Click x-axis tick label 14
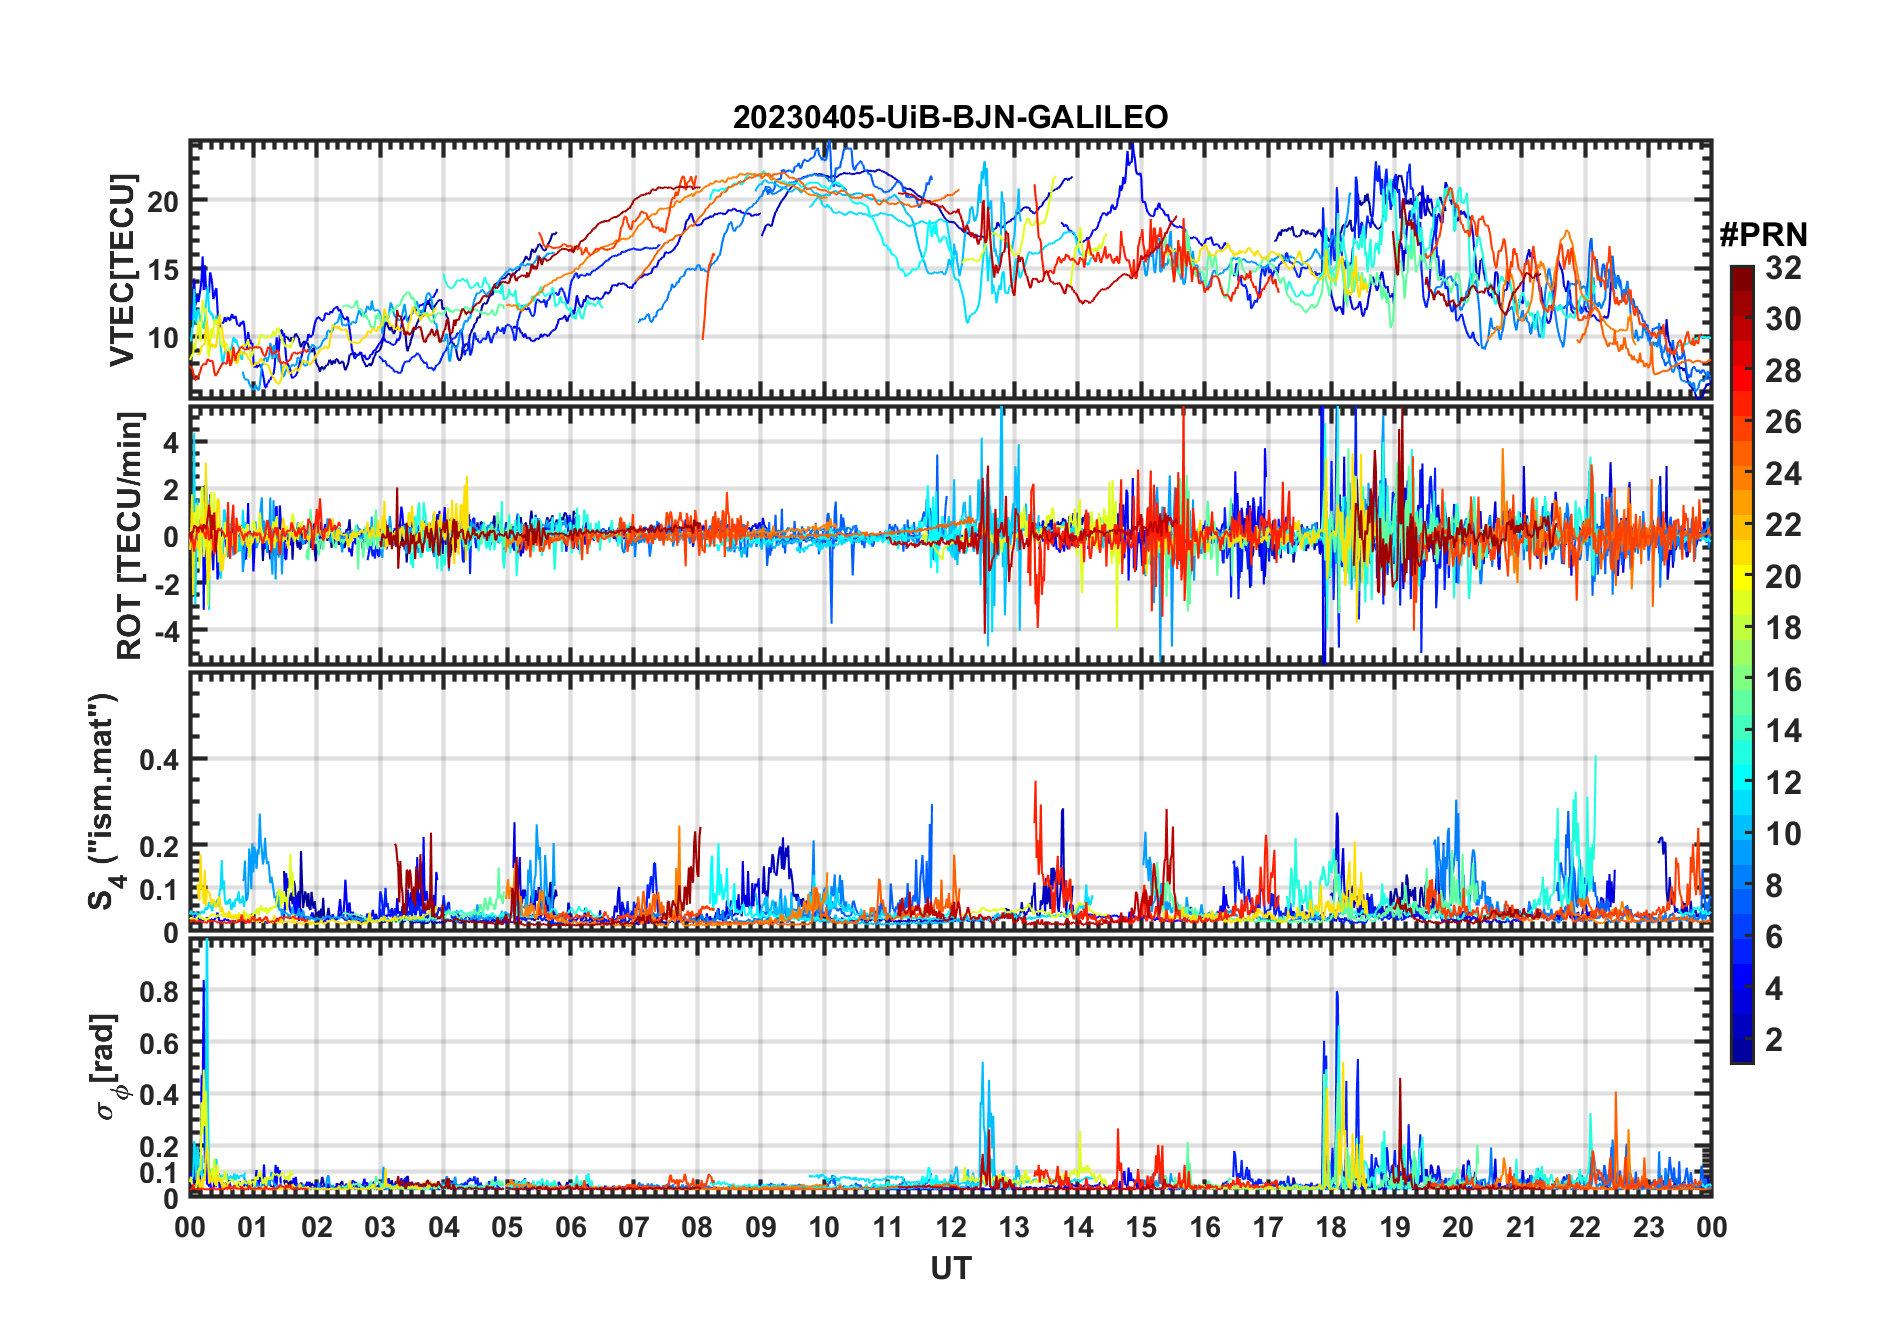1902x1330 pixels. point(1078,1227)
